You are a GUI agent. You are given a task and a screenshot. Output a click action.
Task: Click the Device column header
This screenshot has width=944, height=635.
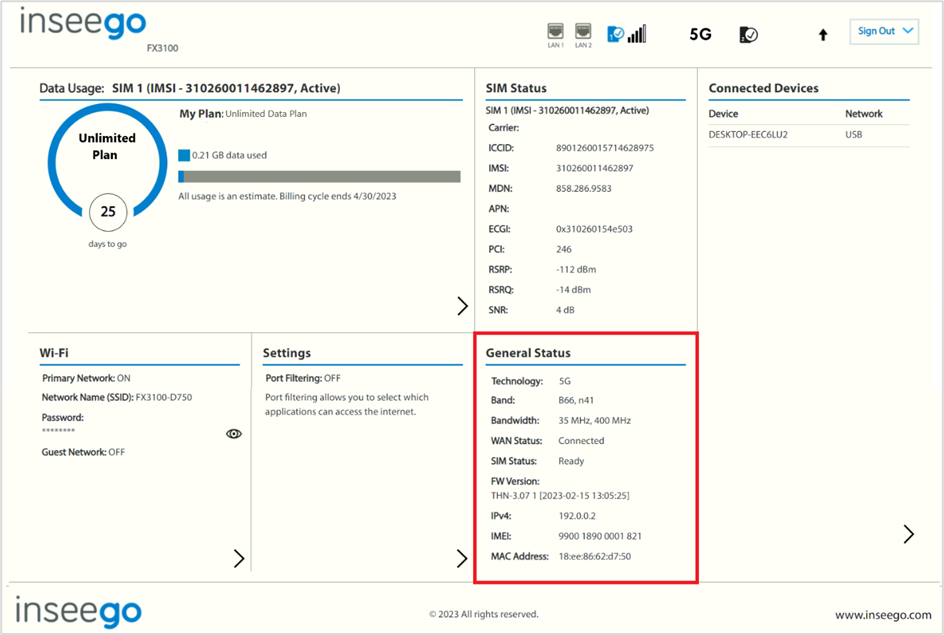[723, 114]
